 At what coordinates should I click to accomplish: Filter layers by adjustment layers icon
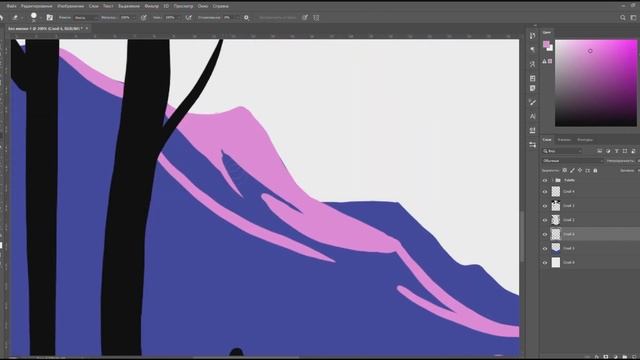click(608, 151)
